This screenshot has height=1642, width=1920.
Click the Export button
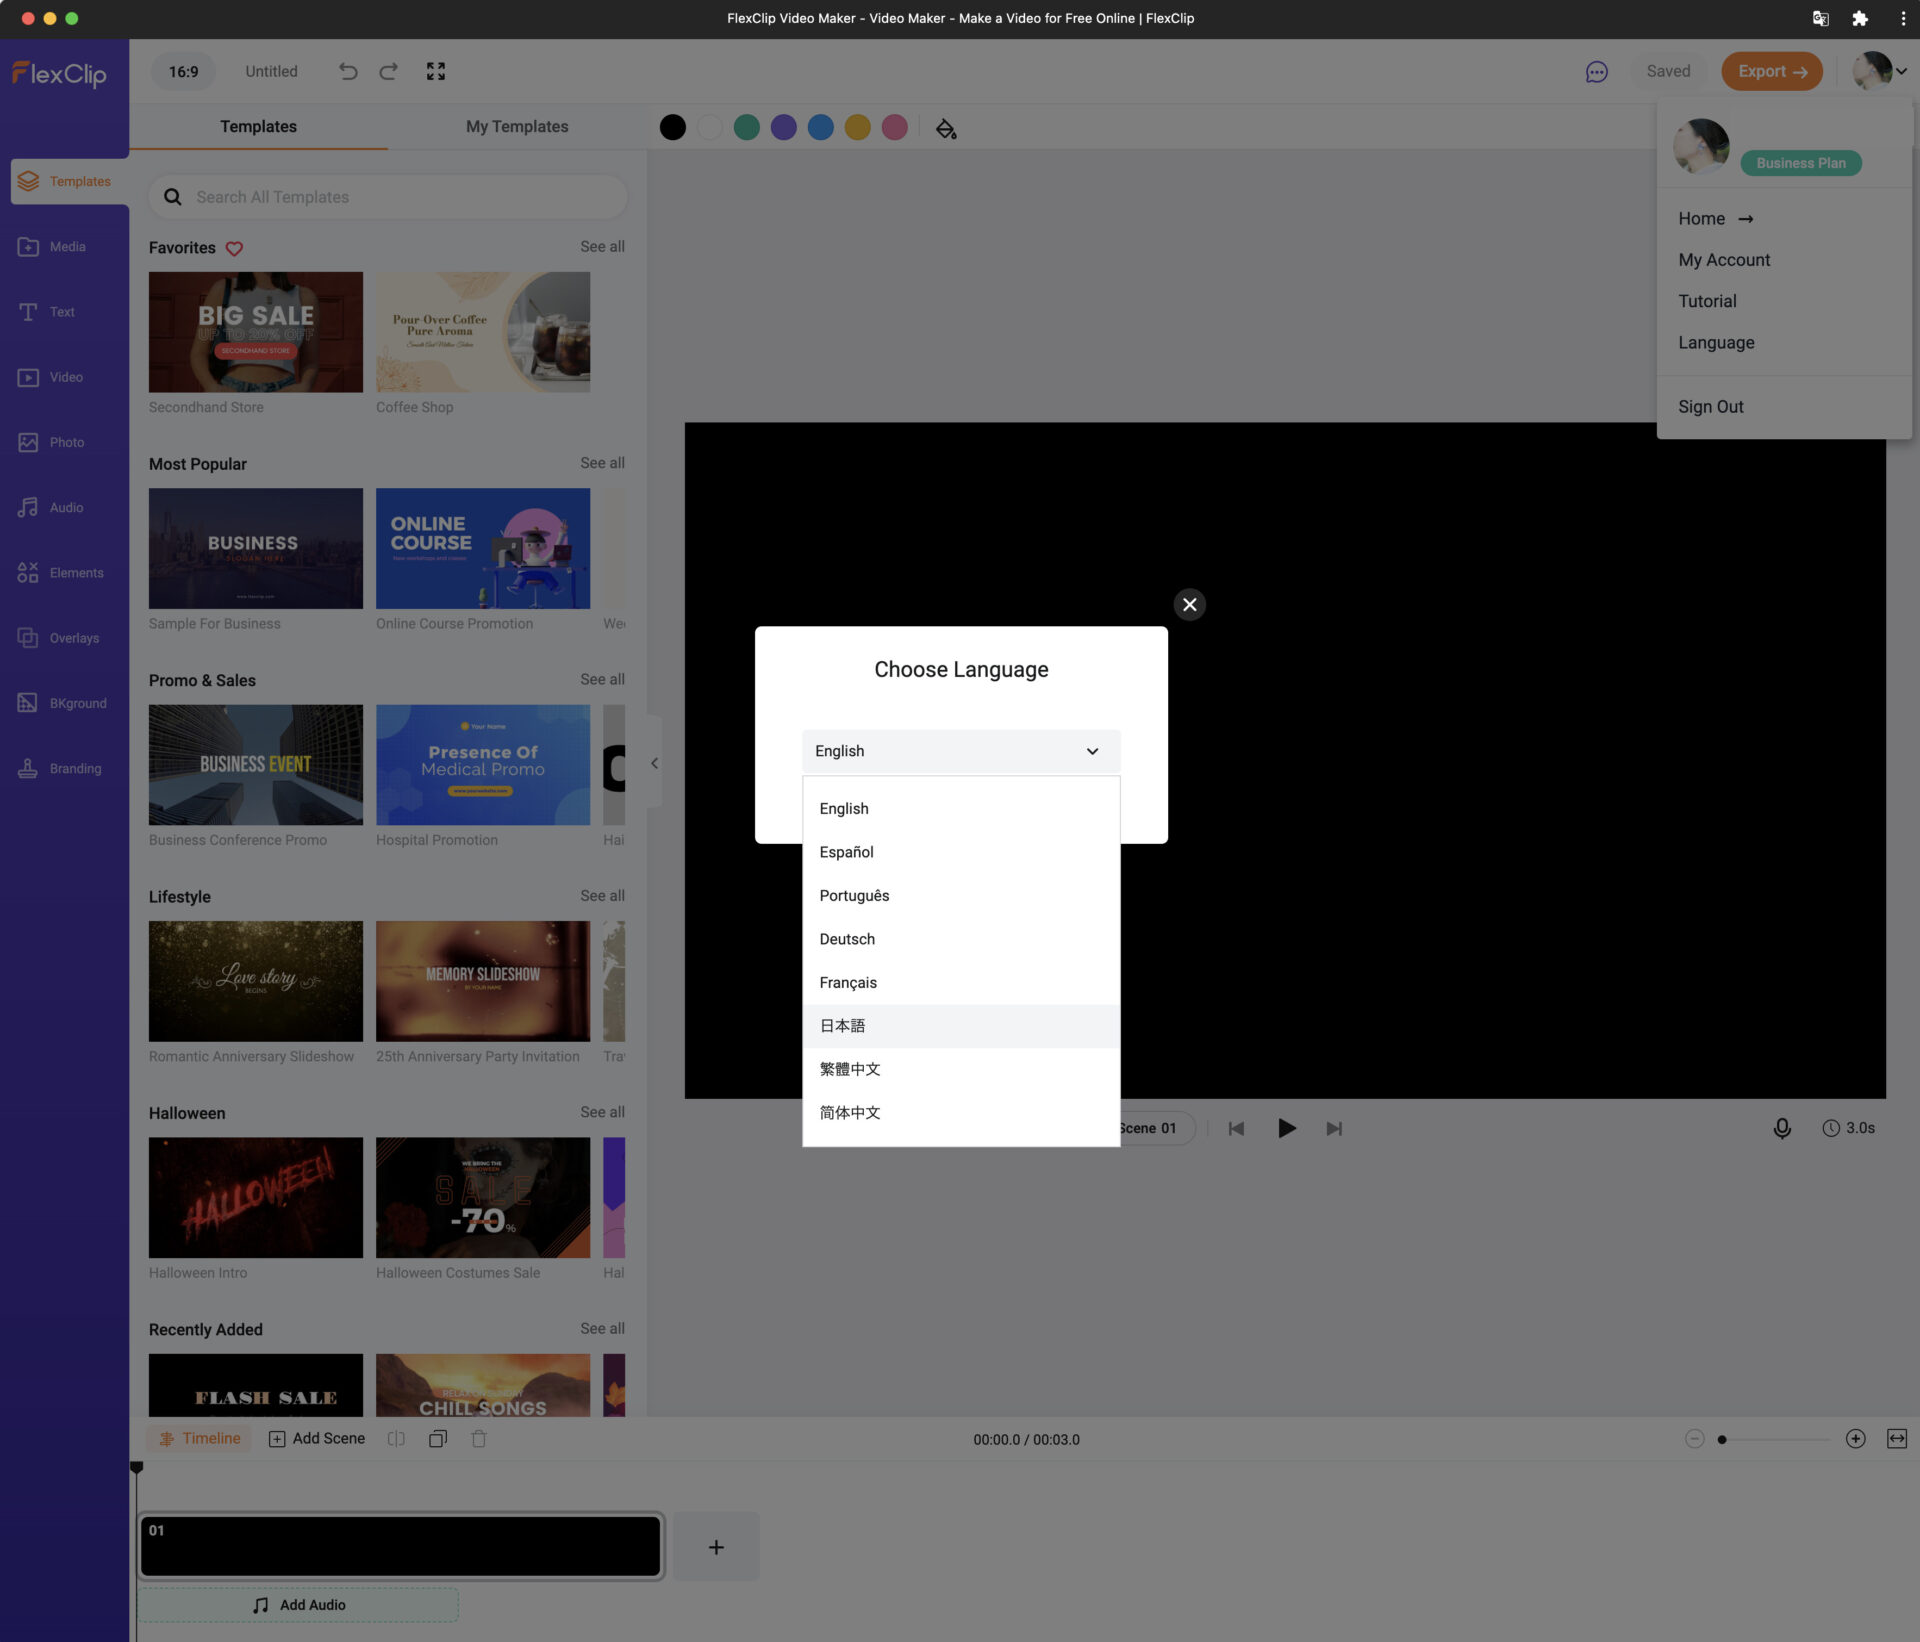click(1771, 71)
